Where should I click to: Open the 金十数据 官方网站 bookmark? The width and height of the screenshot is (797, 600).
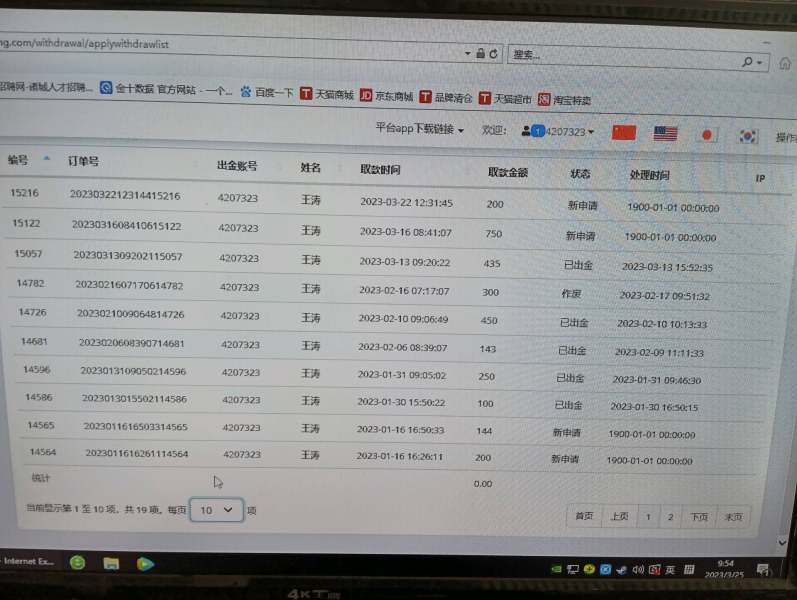tap(165, 89)
